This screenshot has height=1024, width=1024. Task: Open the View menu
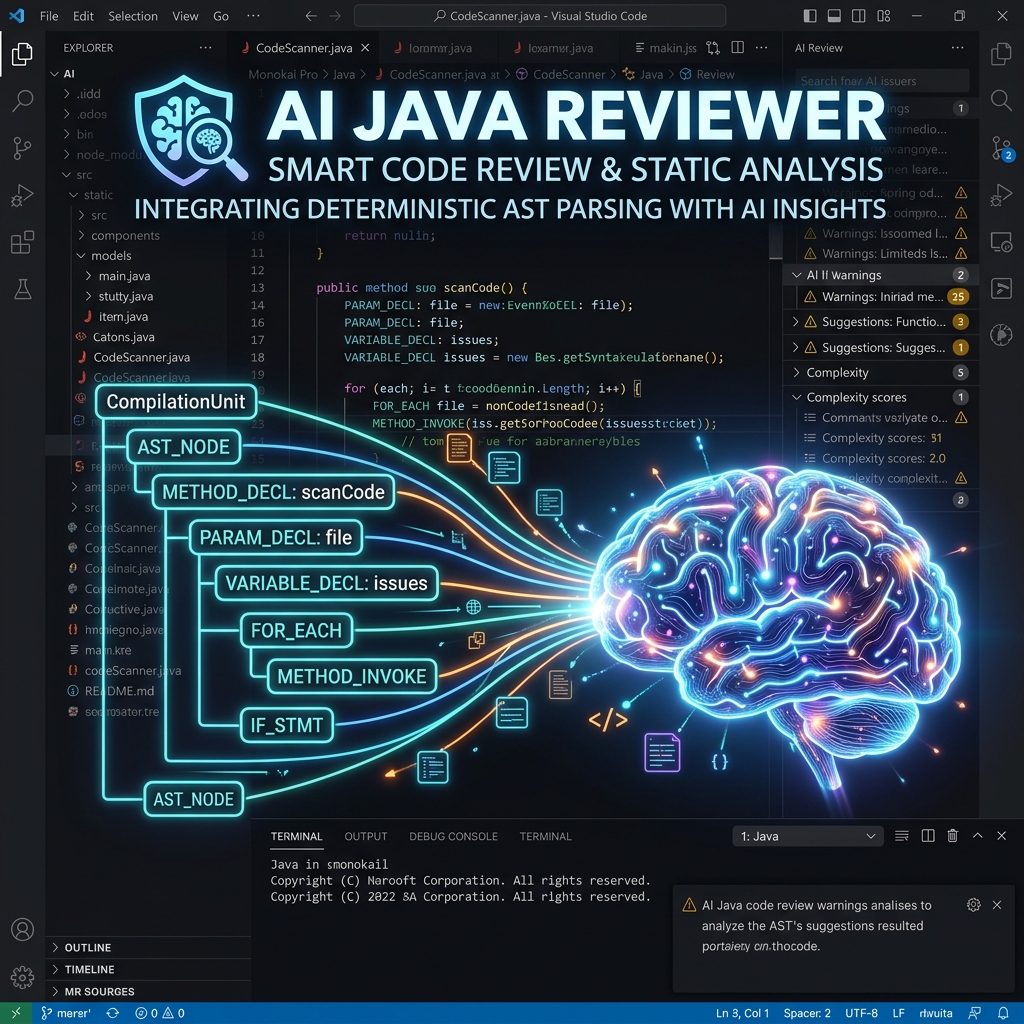coord(185,16)
